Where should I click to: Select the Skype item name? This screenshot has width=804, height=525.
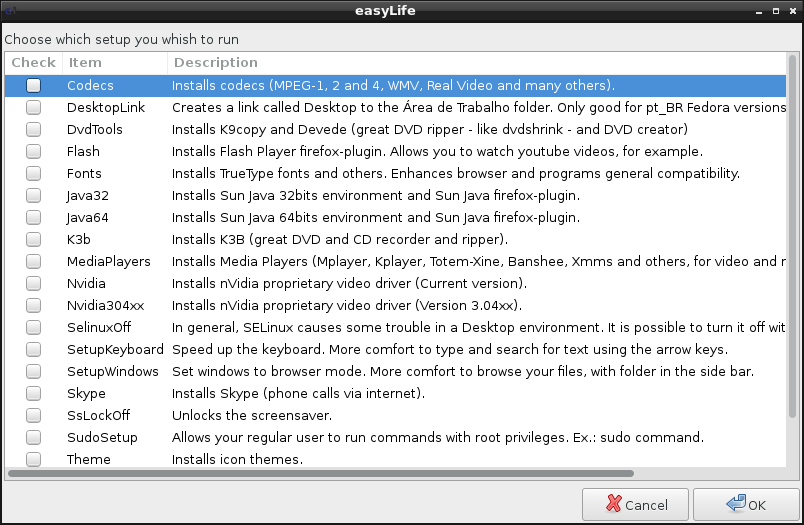tap(86, 394)
